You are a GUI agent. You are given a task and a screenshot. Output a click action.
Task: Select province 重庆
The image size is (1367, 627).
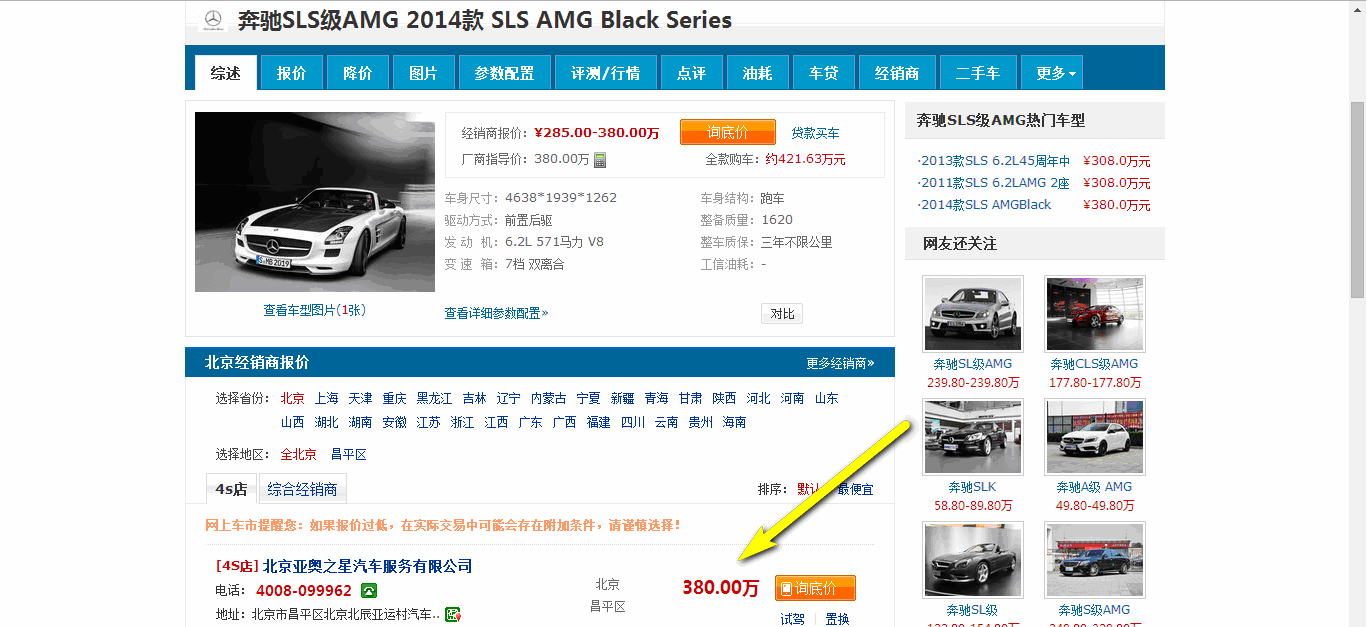(x=395, y=398)
